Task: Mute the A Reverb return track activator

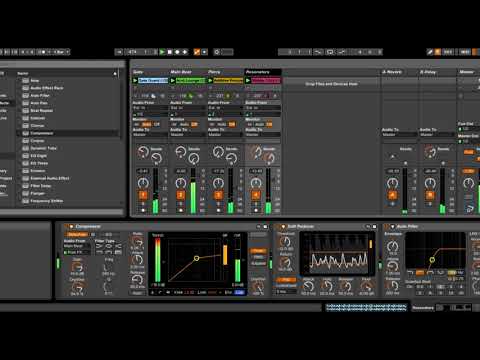Action: (392, 195)
